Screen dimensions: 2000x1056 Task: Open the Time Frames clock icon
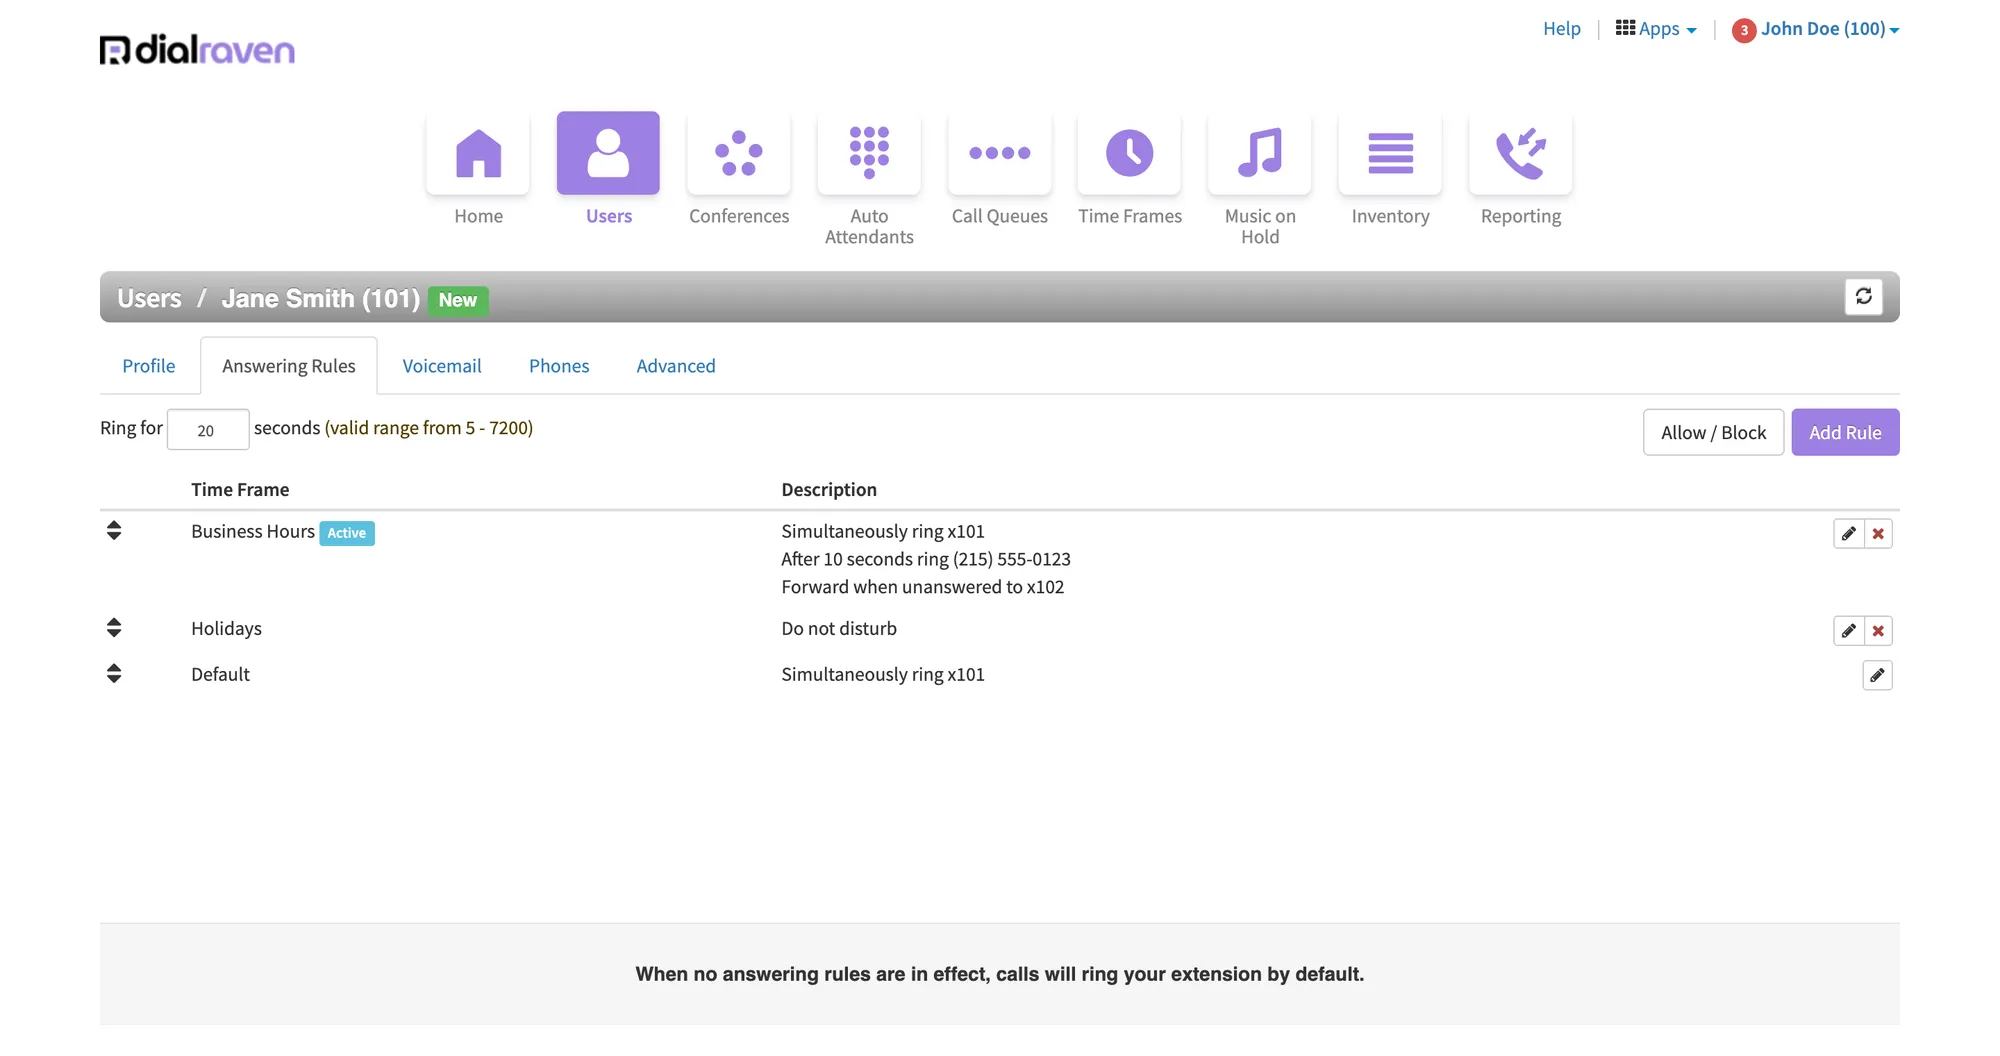click(1130, 153)
